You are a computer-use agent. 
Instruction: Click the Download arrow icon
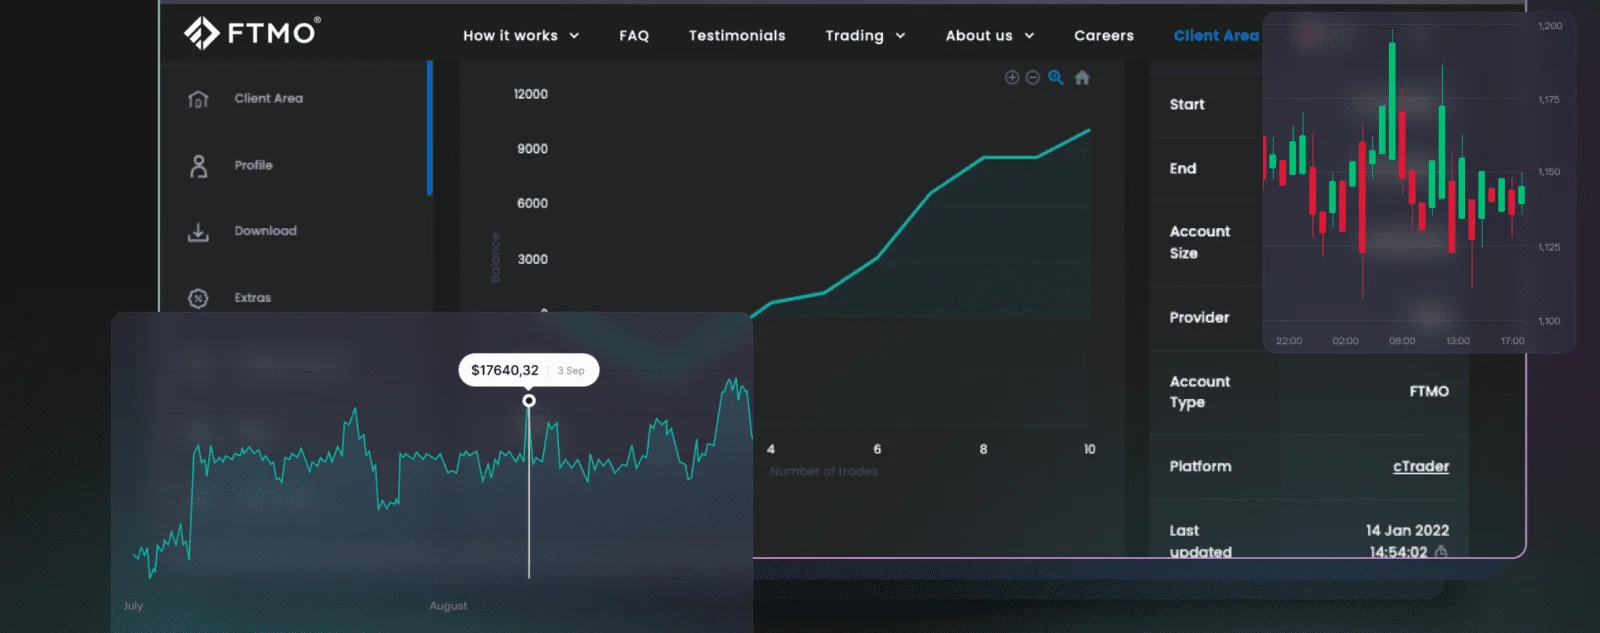198,232
